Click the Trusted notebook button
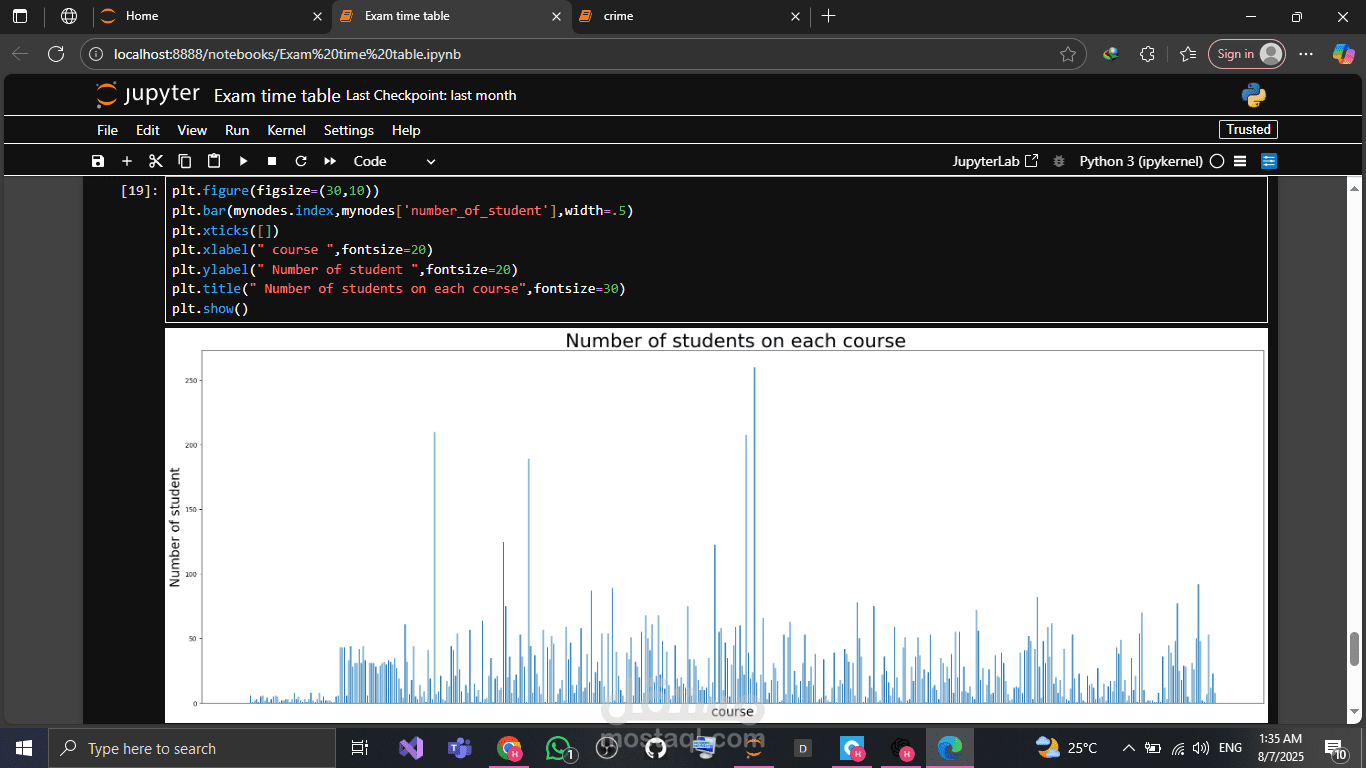The width and height of the screenshot is (1366, 768). [1248, 129]
